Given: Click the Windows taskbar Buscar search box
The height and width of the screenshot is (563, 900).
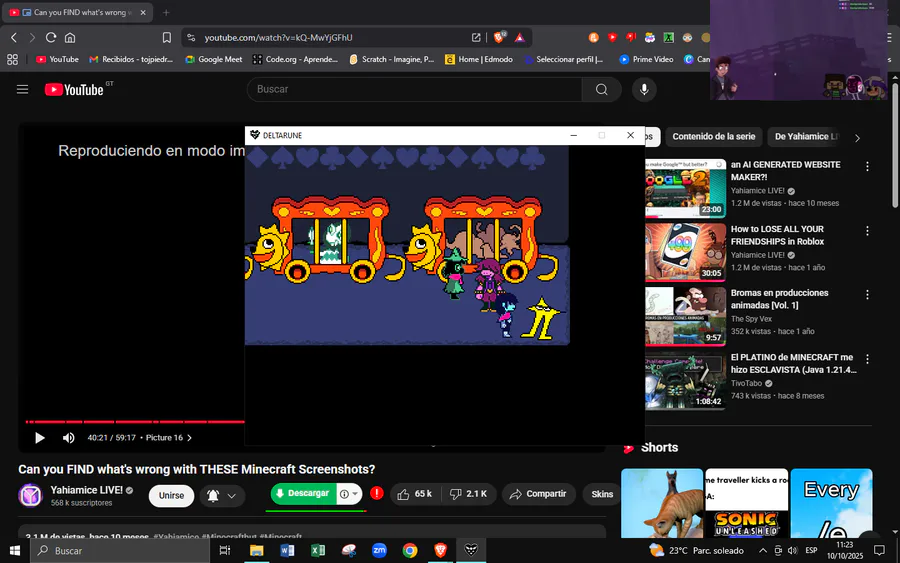Looking at the screenshot, I should [x=120, y=550].
